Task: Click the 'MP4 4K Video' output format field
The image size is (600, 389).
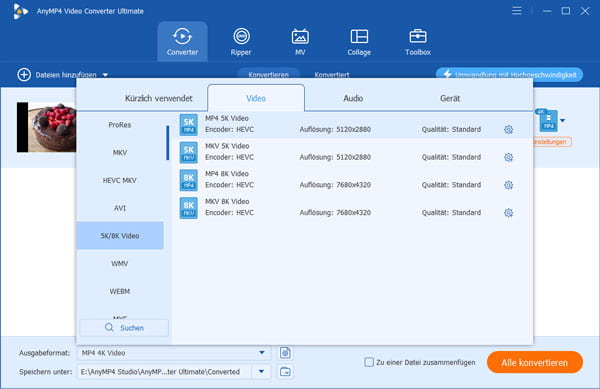Action: [174, 353]
